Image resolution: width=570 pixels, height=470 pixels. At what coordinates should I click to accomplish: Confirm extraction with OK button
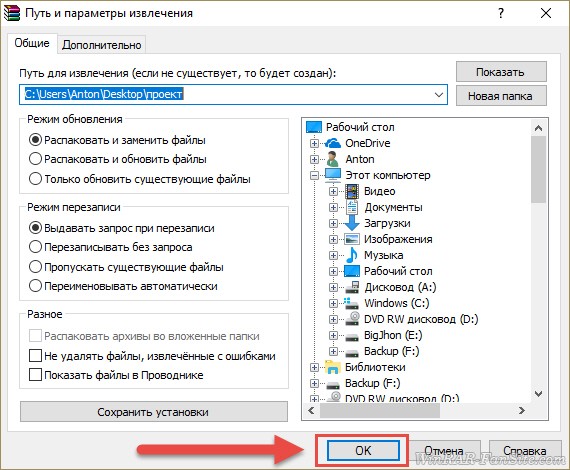363,450
